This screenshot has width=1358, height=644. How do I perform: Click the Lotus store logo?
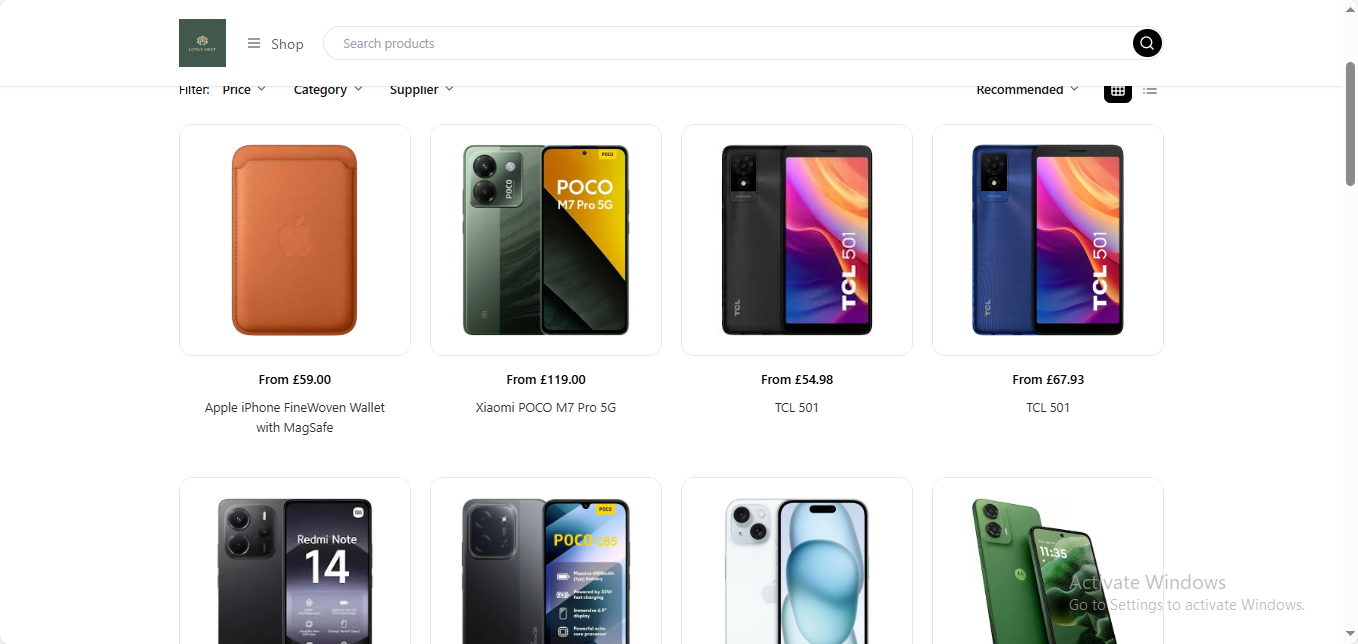coord(202,43)
